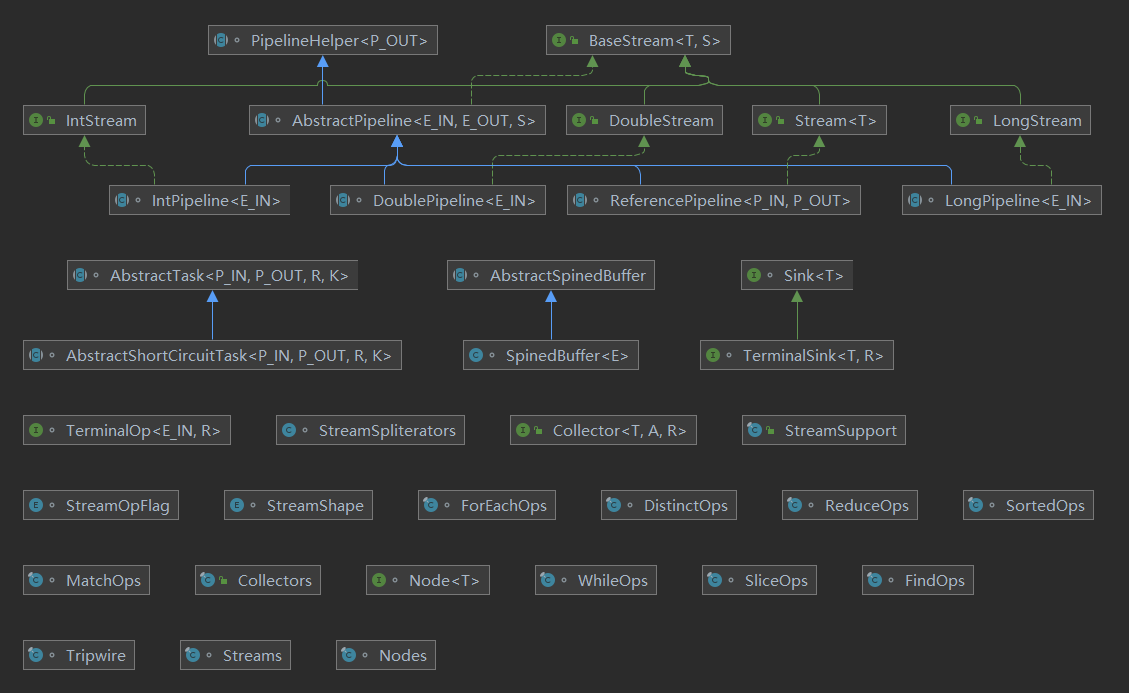The width and height of the screenshot is (1129, 693).
Task: Click the interface icon on the Node<T> box
Action: coord(380,581)
